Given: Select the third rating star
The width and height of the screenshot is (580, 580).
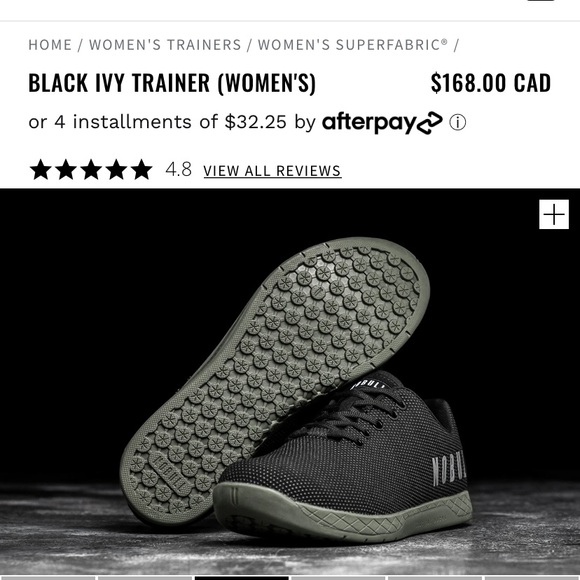Looking at the screenshot, I should coord(91,170).
